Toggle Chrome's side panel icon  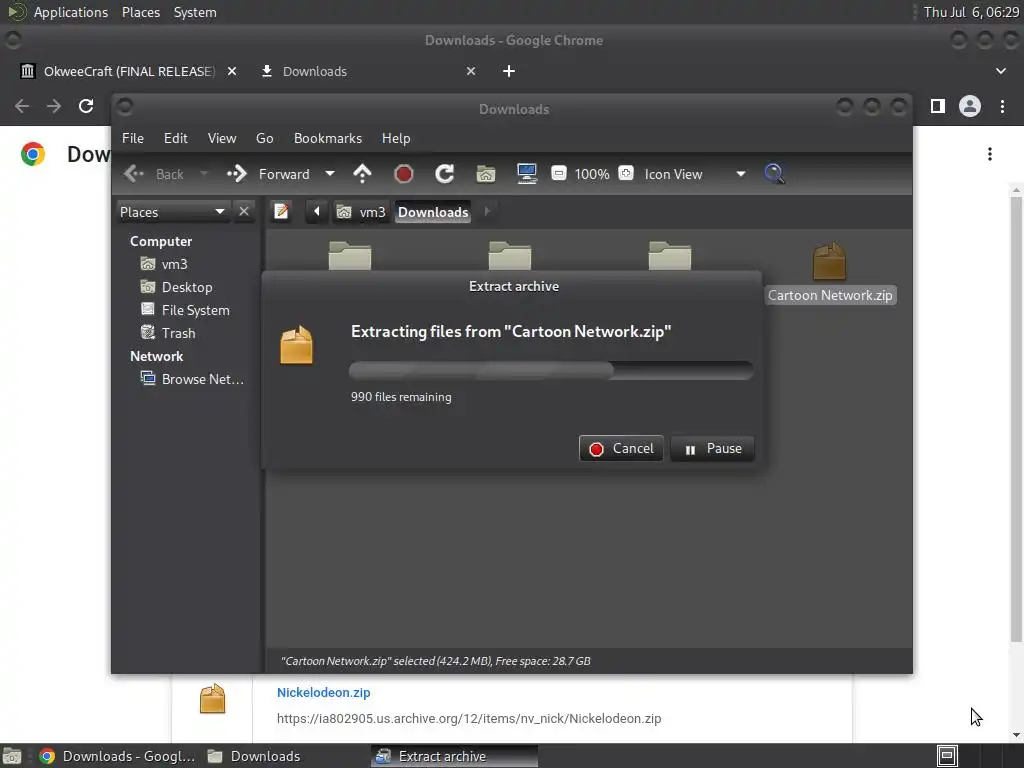click(x=938, y=106)
